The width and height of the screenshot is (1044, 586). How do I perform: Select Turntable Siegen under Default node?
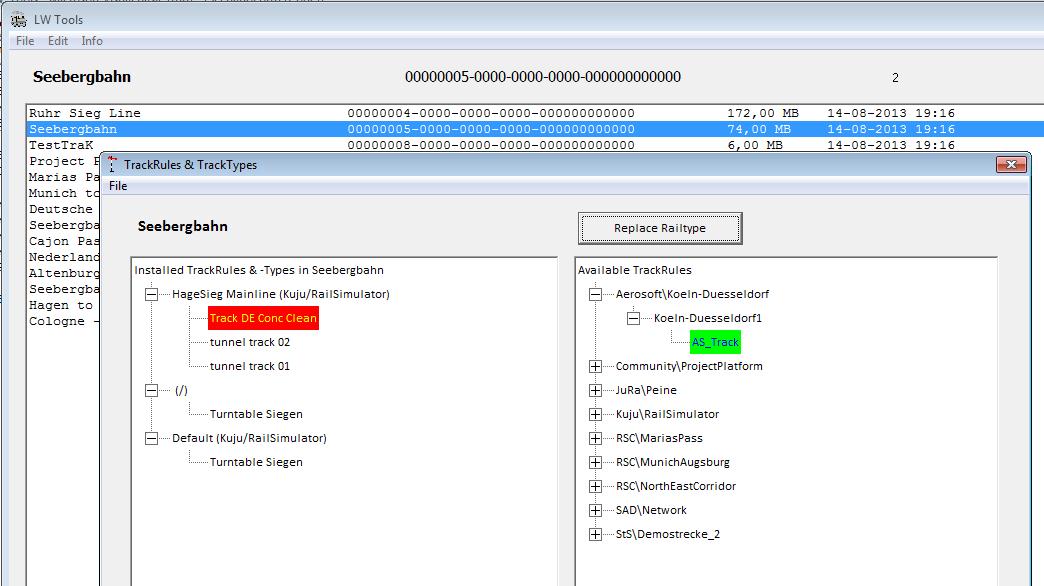click(x=256, y=462)
